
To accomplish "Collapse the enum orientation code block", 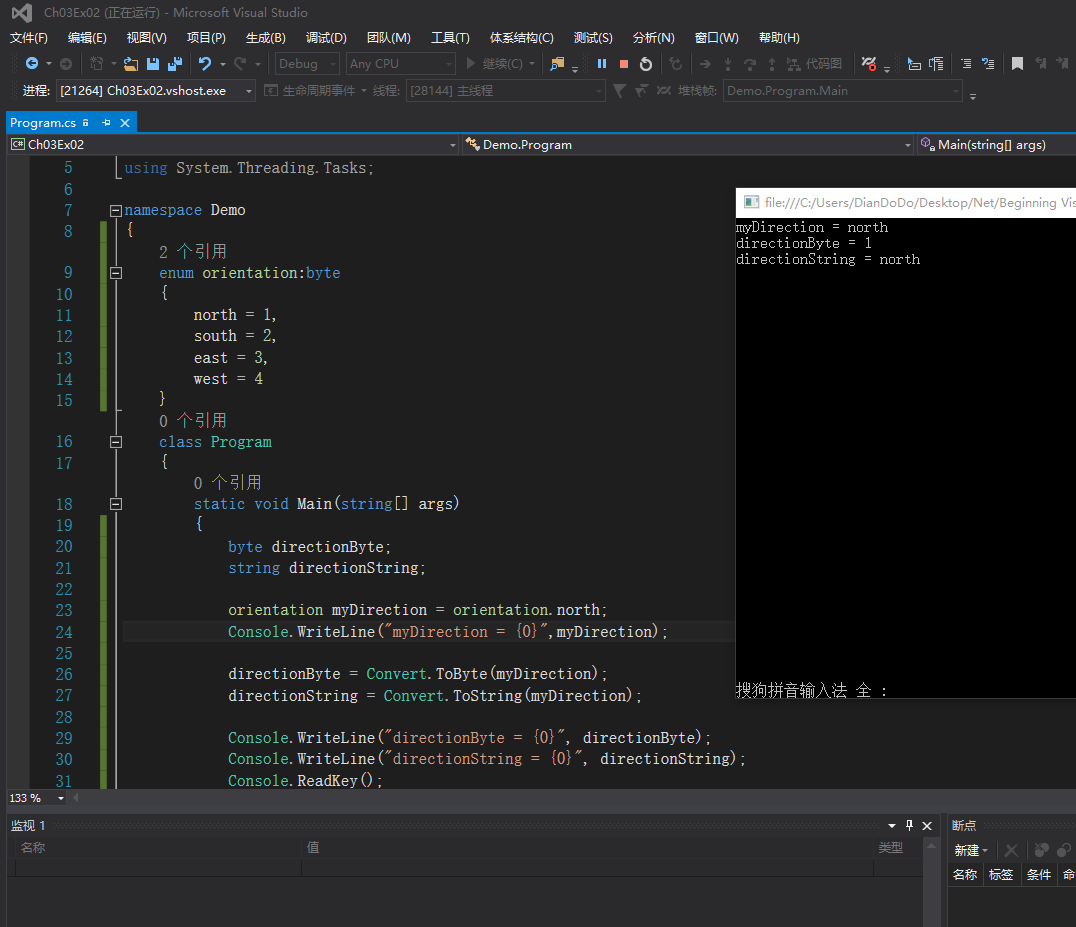I will pyautogui.click(x=116, y=273).
